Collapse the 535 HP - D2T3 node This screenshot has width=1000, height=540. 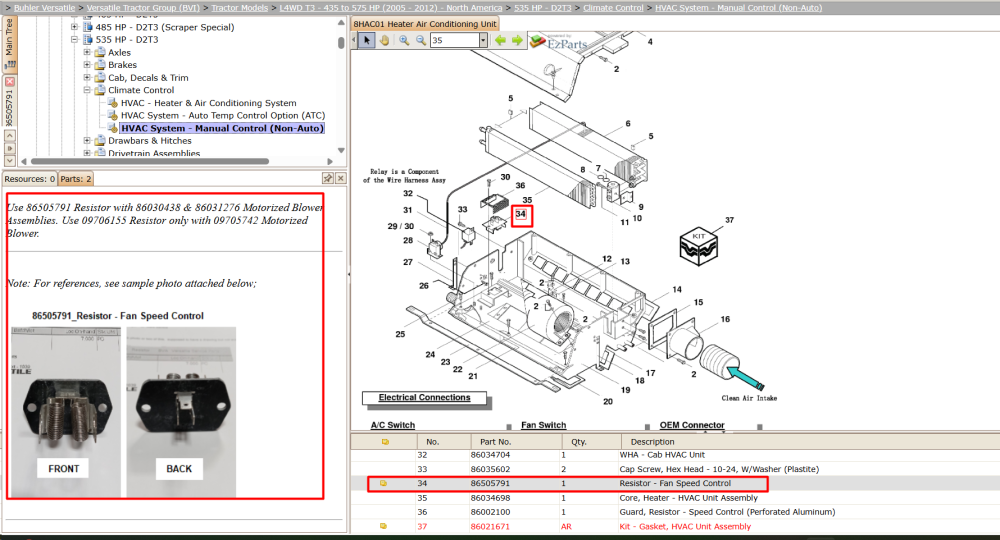[x=74, y=40]
